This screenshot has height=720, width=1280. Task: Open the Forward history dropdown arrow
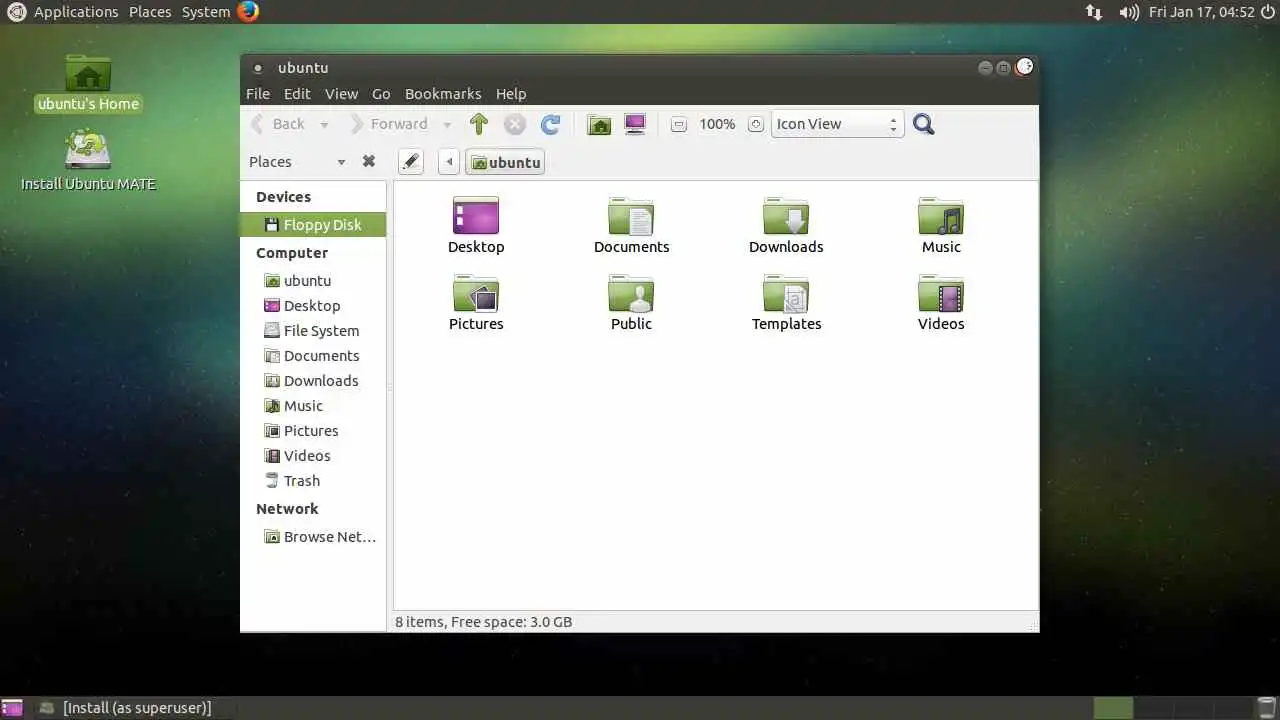click(447, 125)
